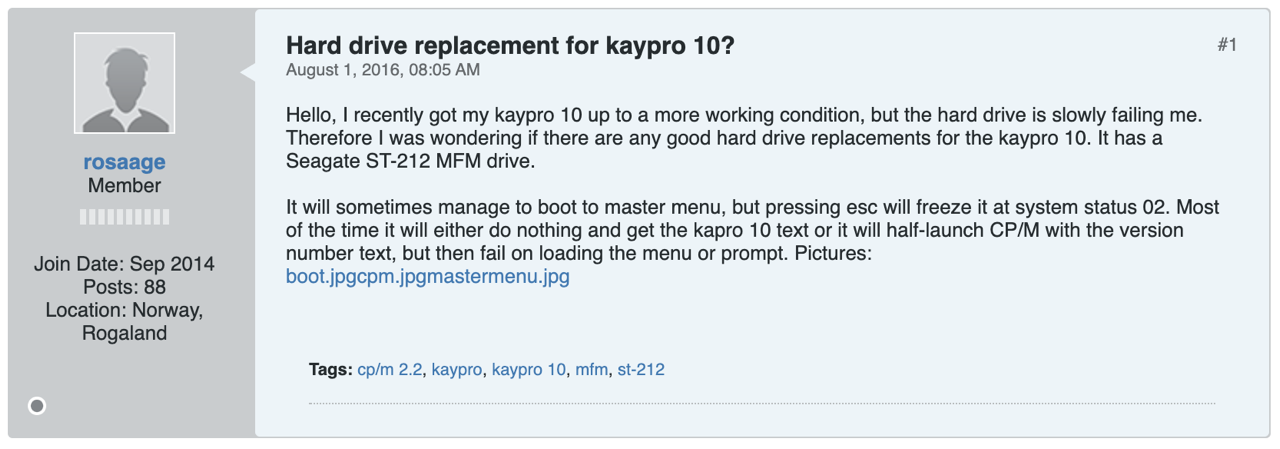Image resolution: width=1280 pixels, height=449 pixels.
Task: Click the Posts: 88 count
Action: pos(124,287)
